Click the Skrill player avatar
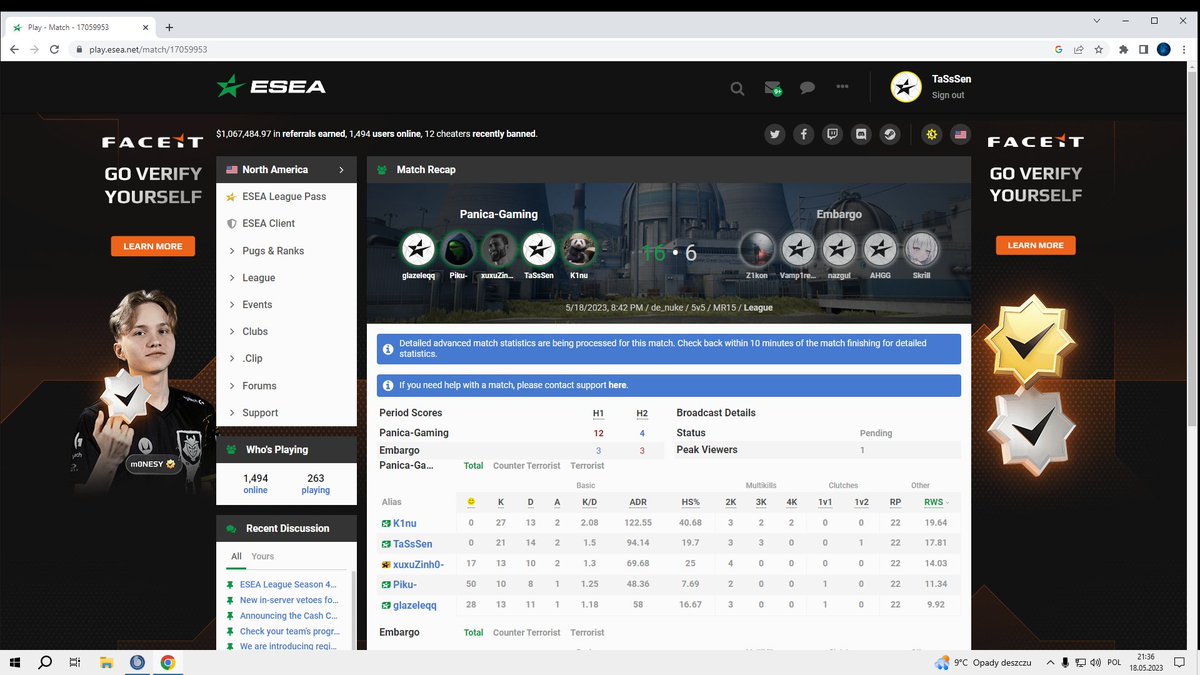 point(921,249)
